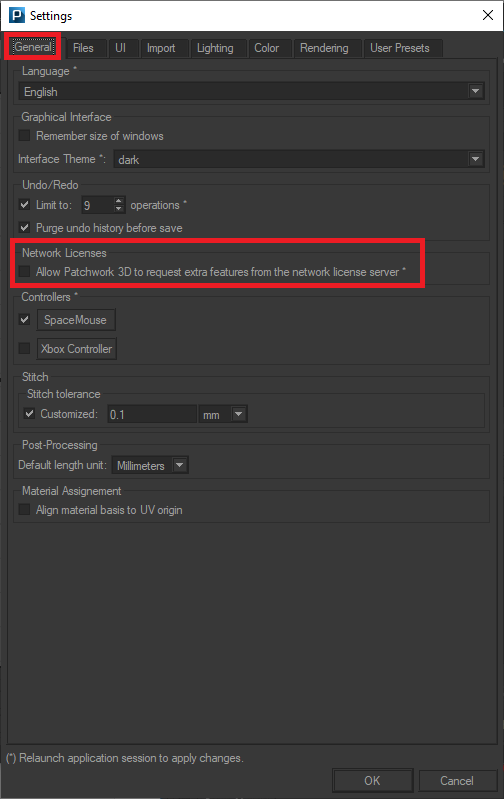Click the undo limit number field

coord(97,205)
